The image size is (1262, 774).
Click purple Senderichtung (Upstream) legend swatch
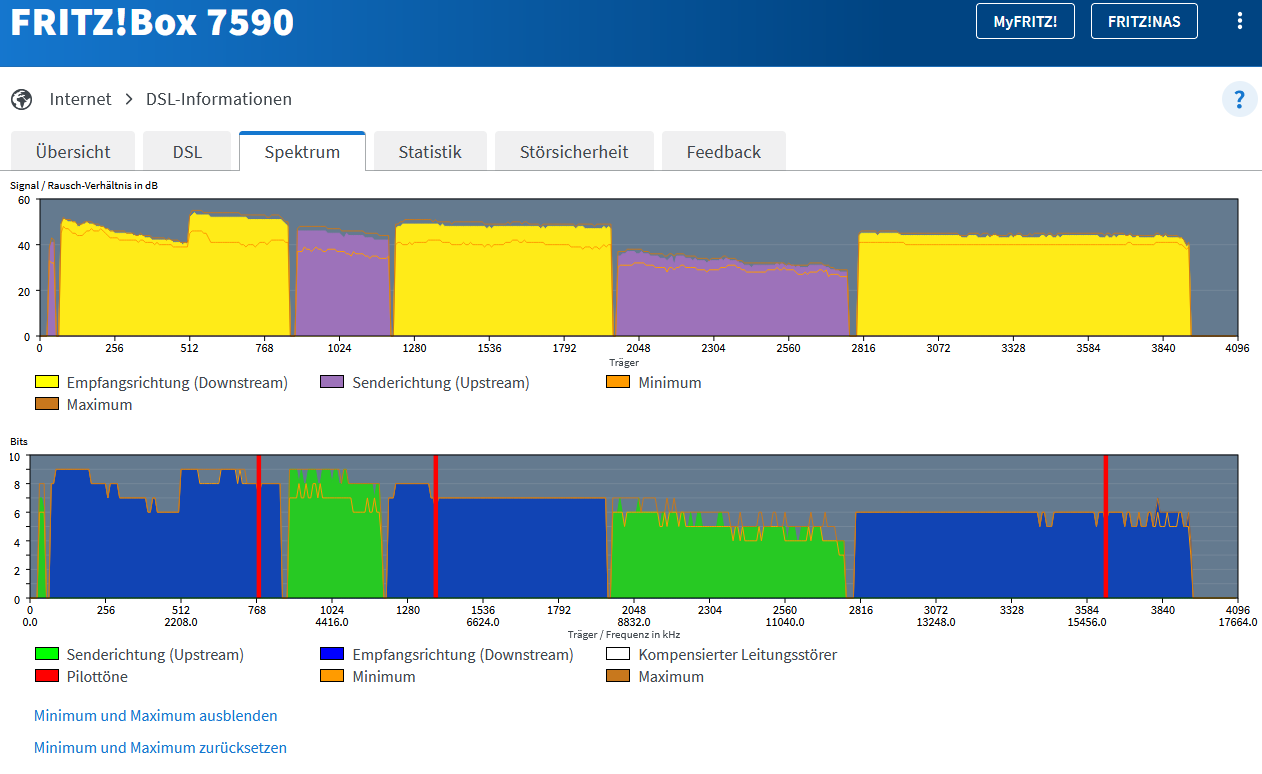333,382
